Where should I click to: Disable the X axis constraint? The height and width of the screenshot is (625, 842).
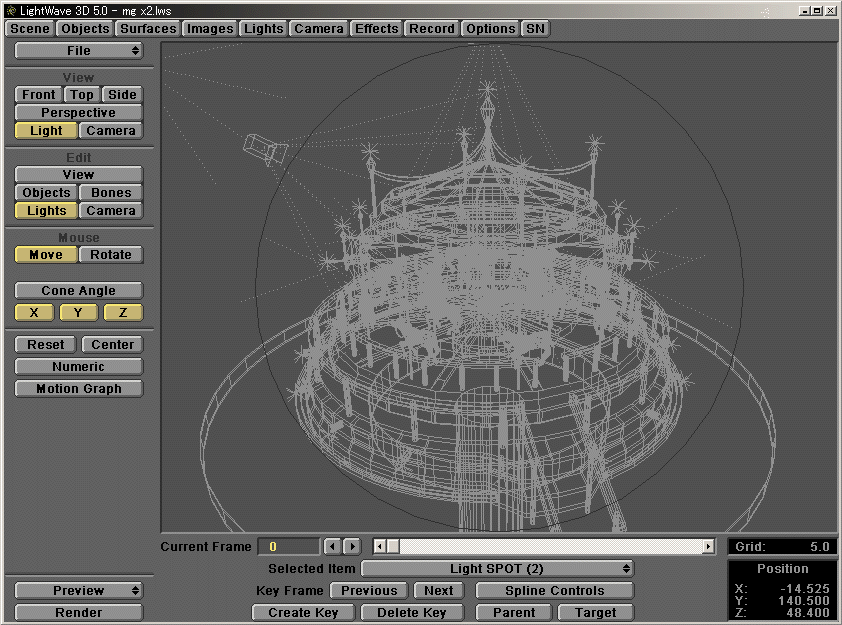coord(33,312)
